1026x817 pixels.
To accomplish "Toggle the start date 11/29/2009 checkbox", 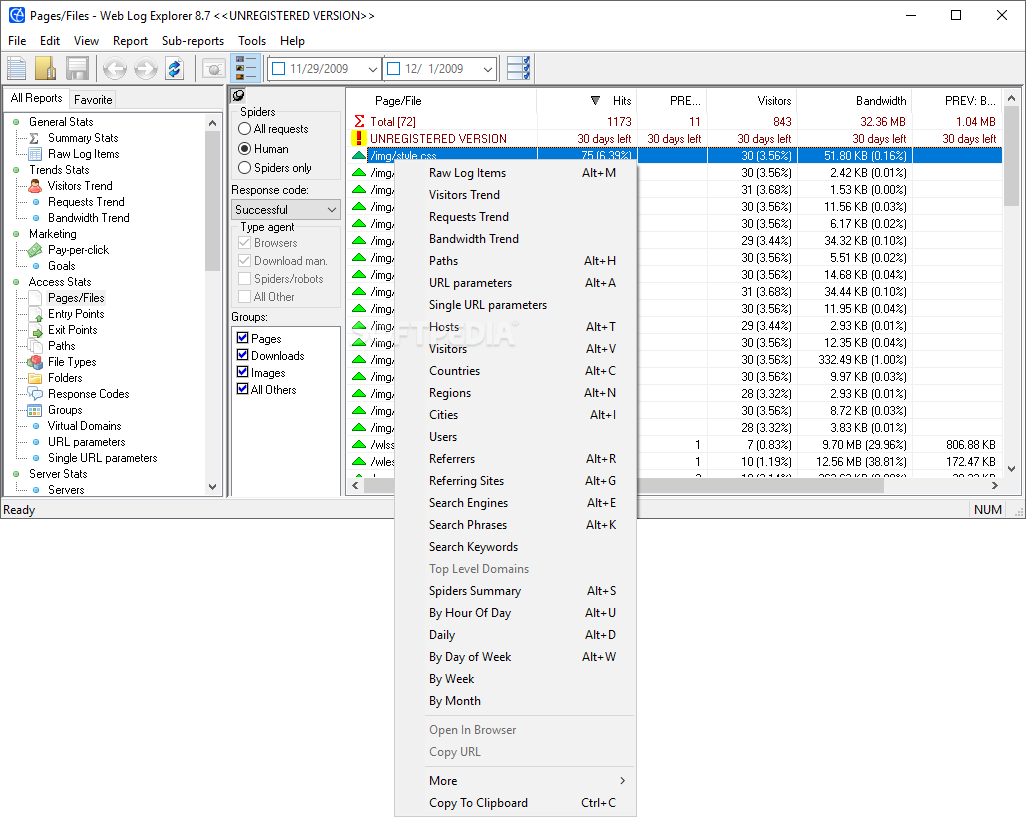I will 279,69.
